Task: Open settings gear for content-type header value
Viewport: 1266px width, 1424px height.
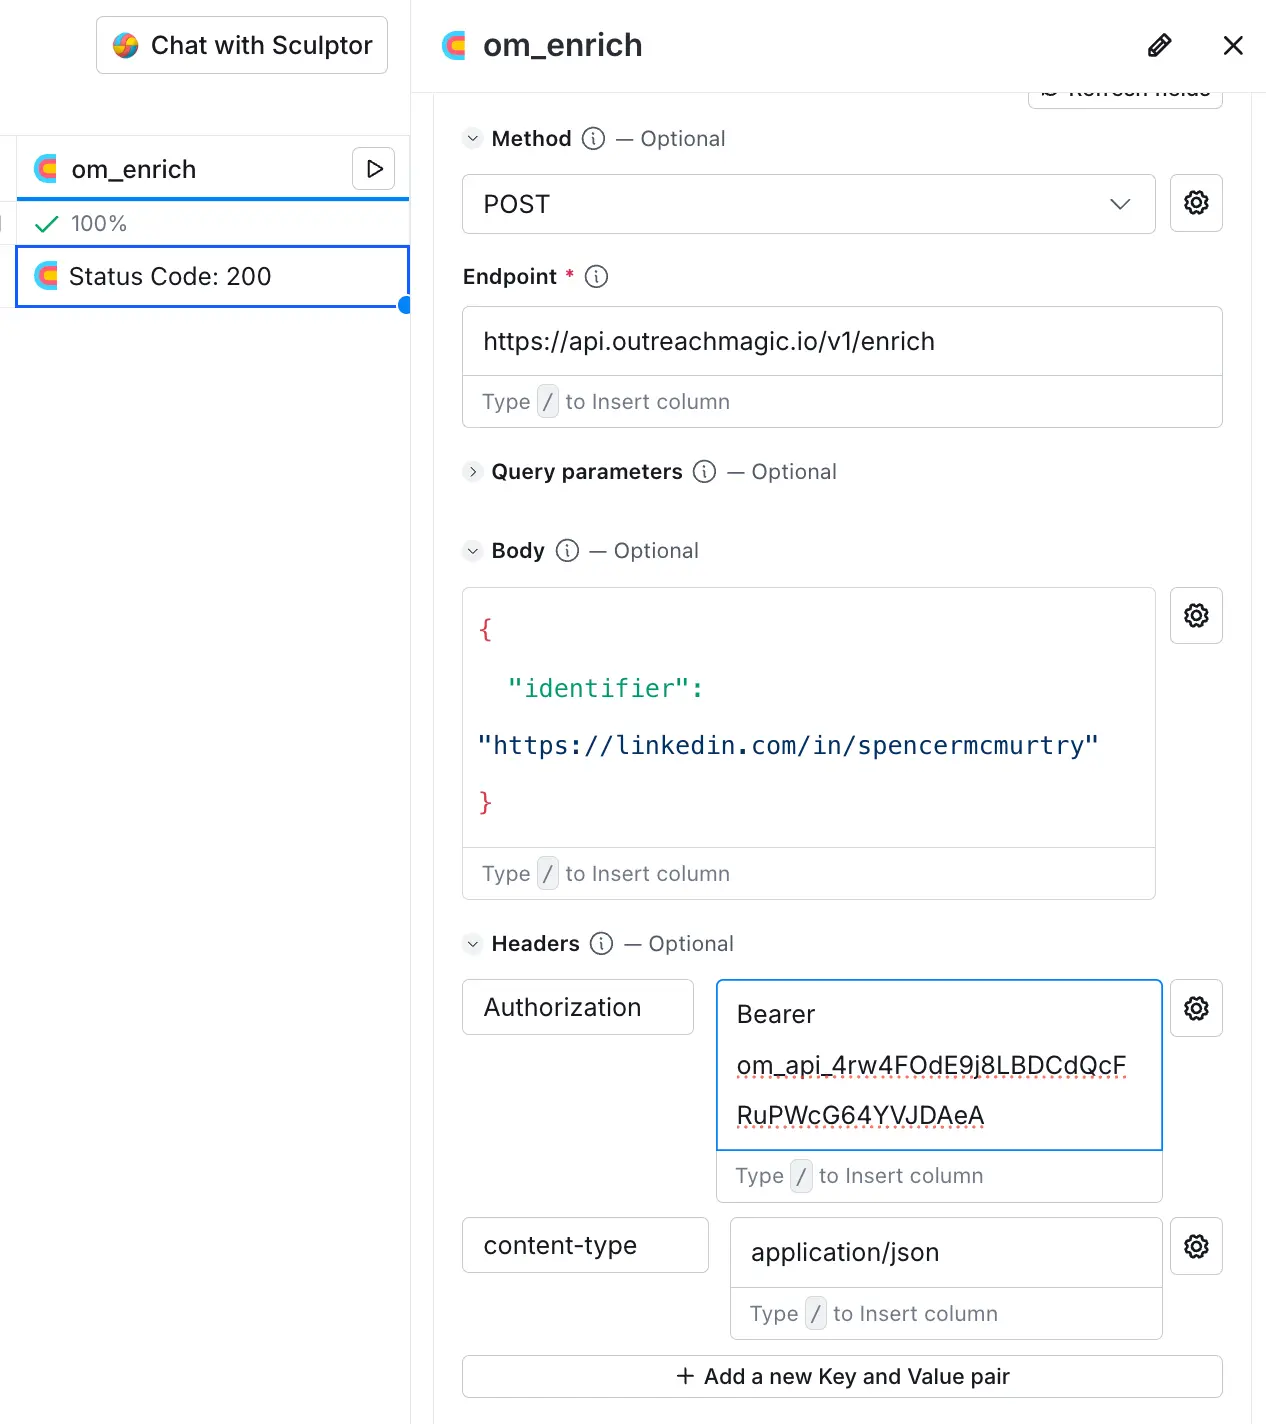Action: point(1196,1246)
